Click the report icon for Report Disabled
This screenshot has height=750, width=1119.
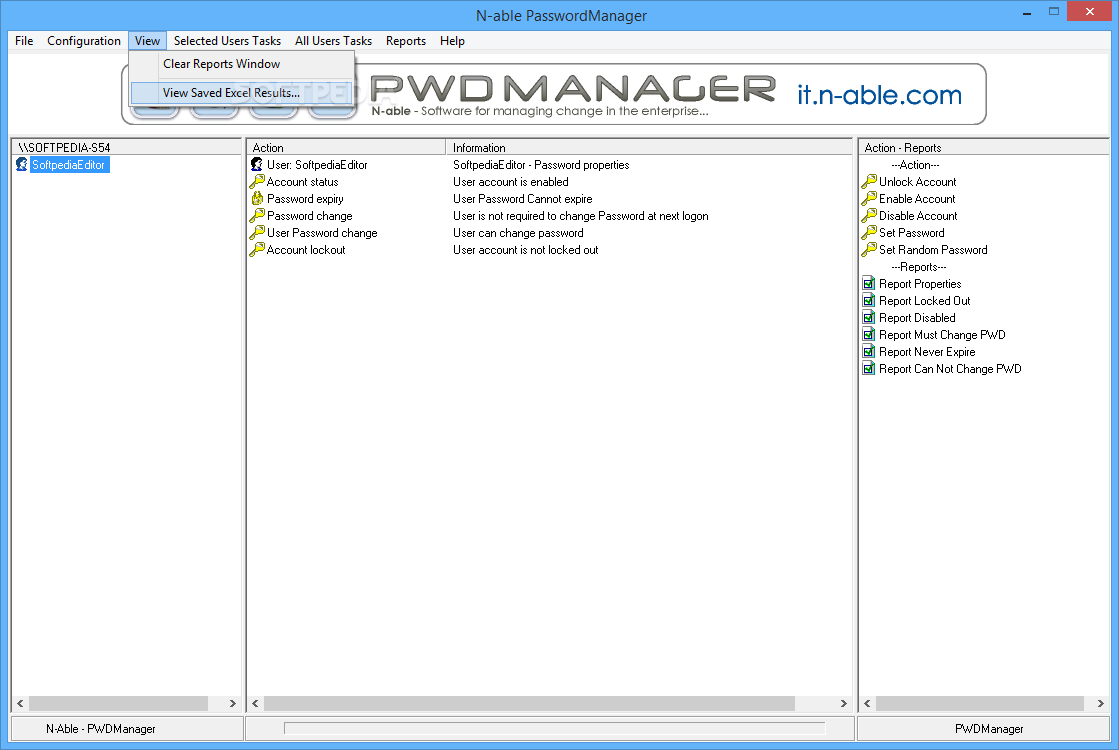(869, 318)
